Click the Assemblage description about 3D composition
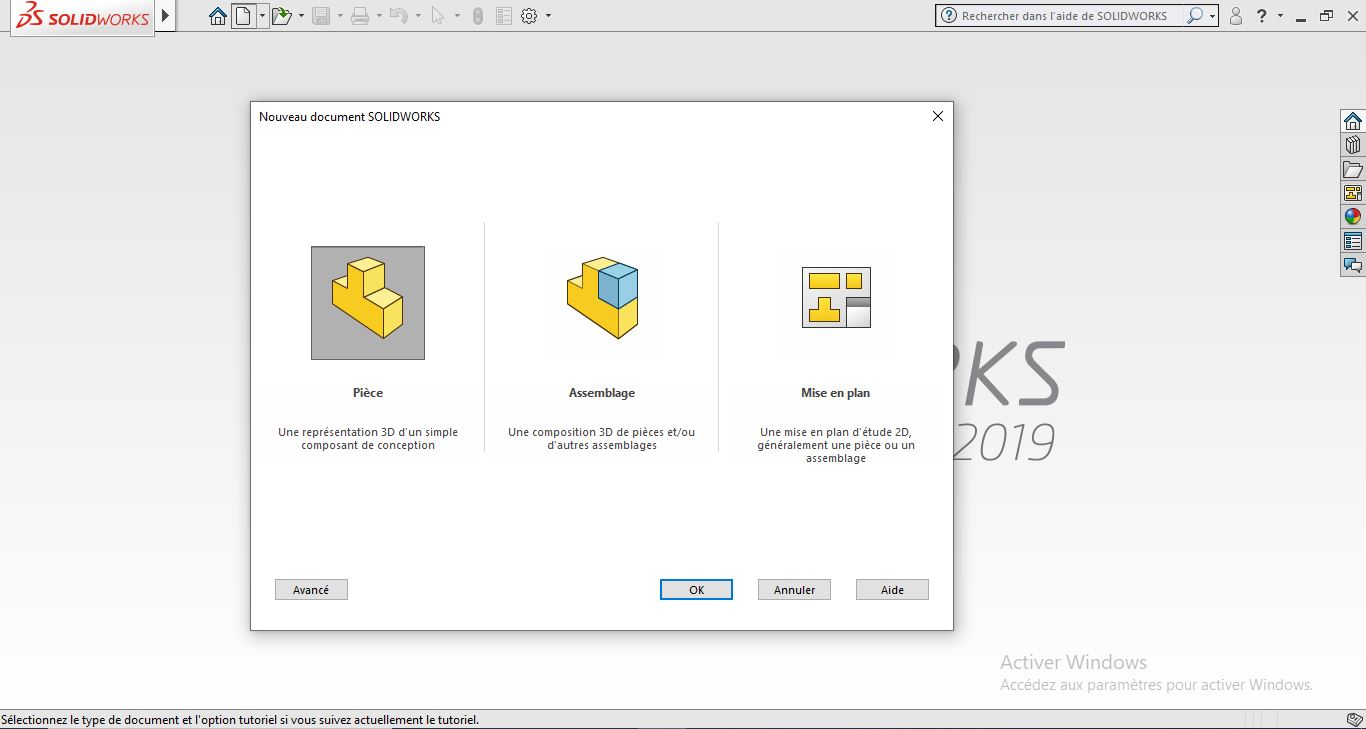The height and width of the screenshot is (729, 1366). coord(602,439)
